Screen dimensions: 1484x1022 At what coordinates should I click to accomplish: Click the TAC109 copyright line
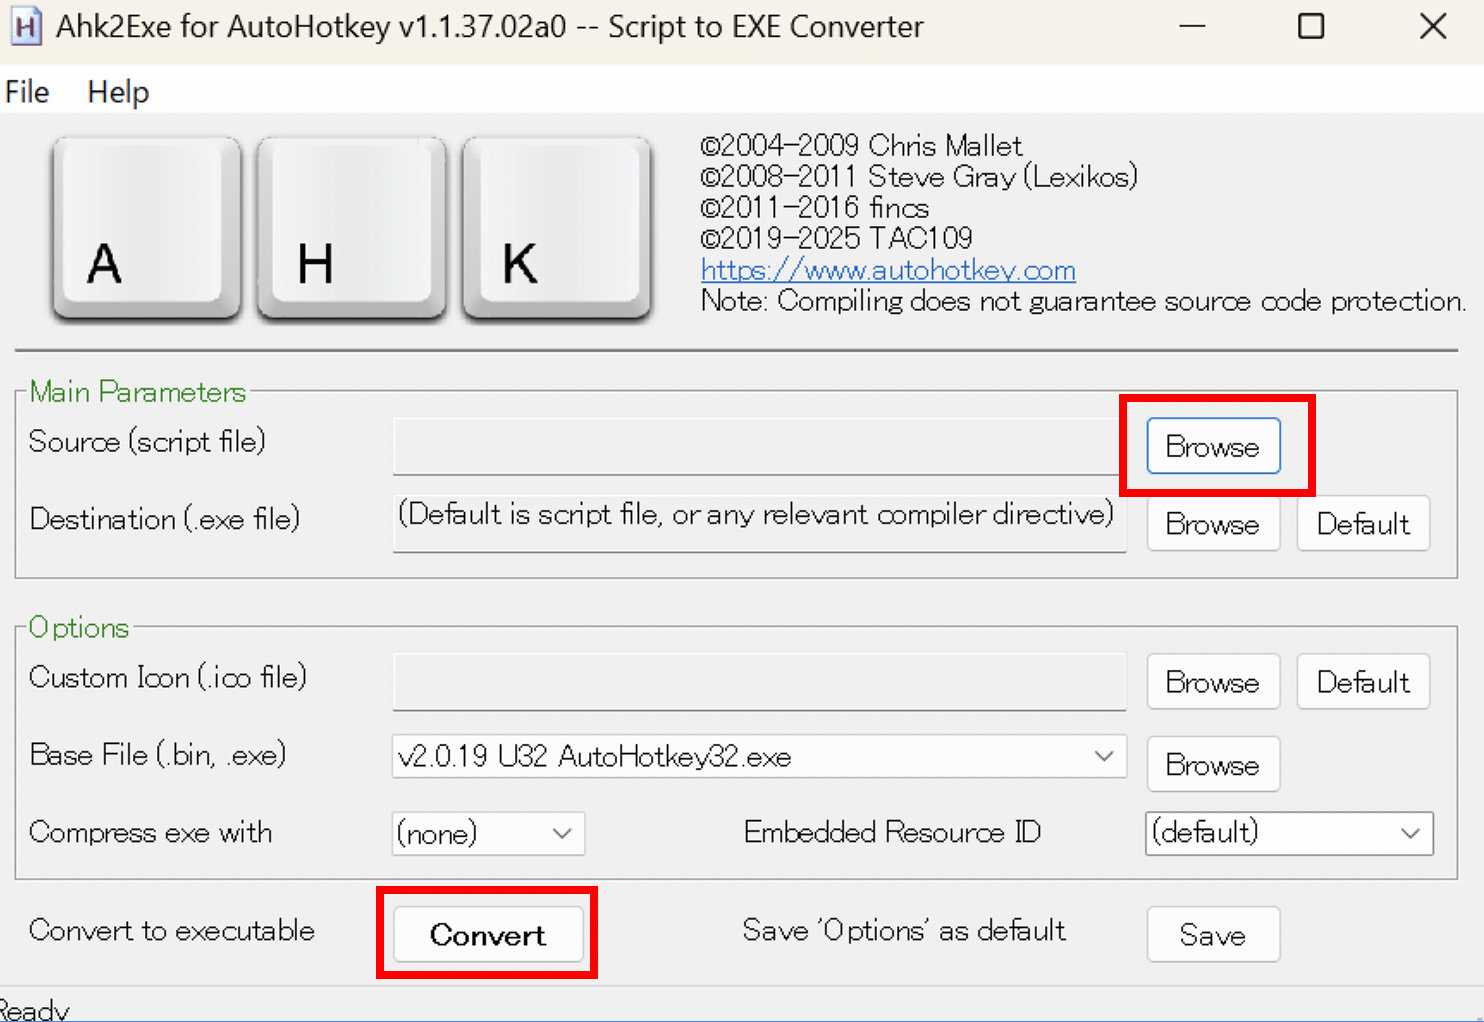(x=836, y=238)
